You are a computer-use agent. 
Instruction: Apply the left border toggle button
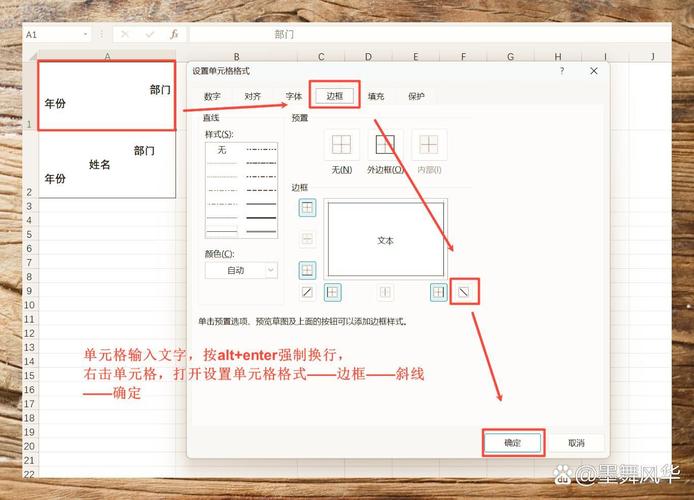point(332,292)
